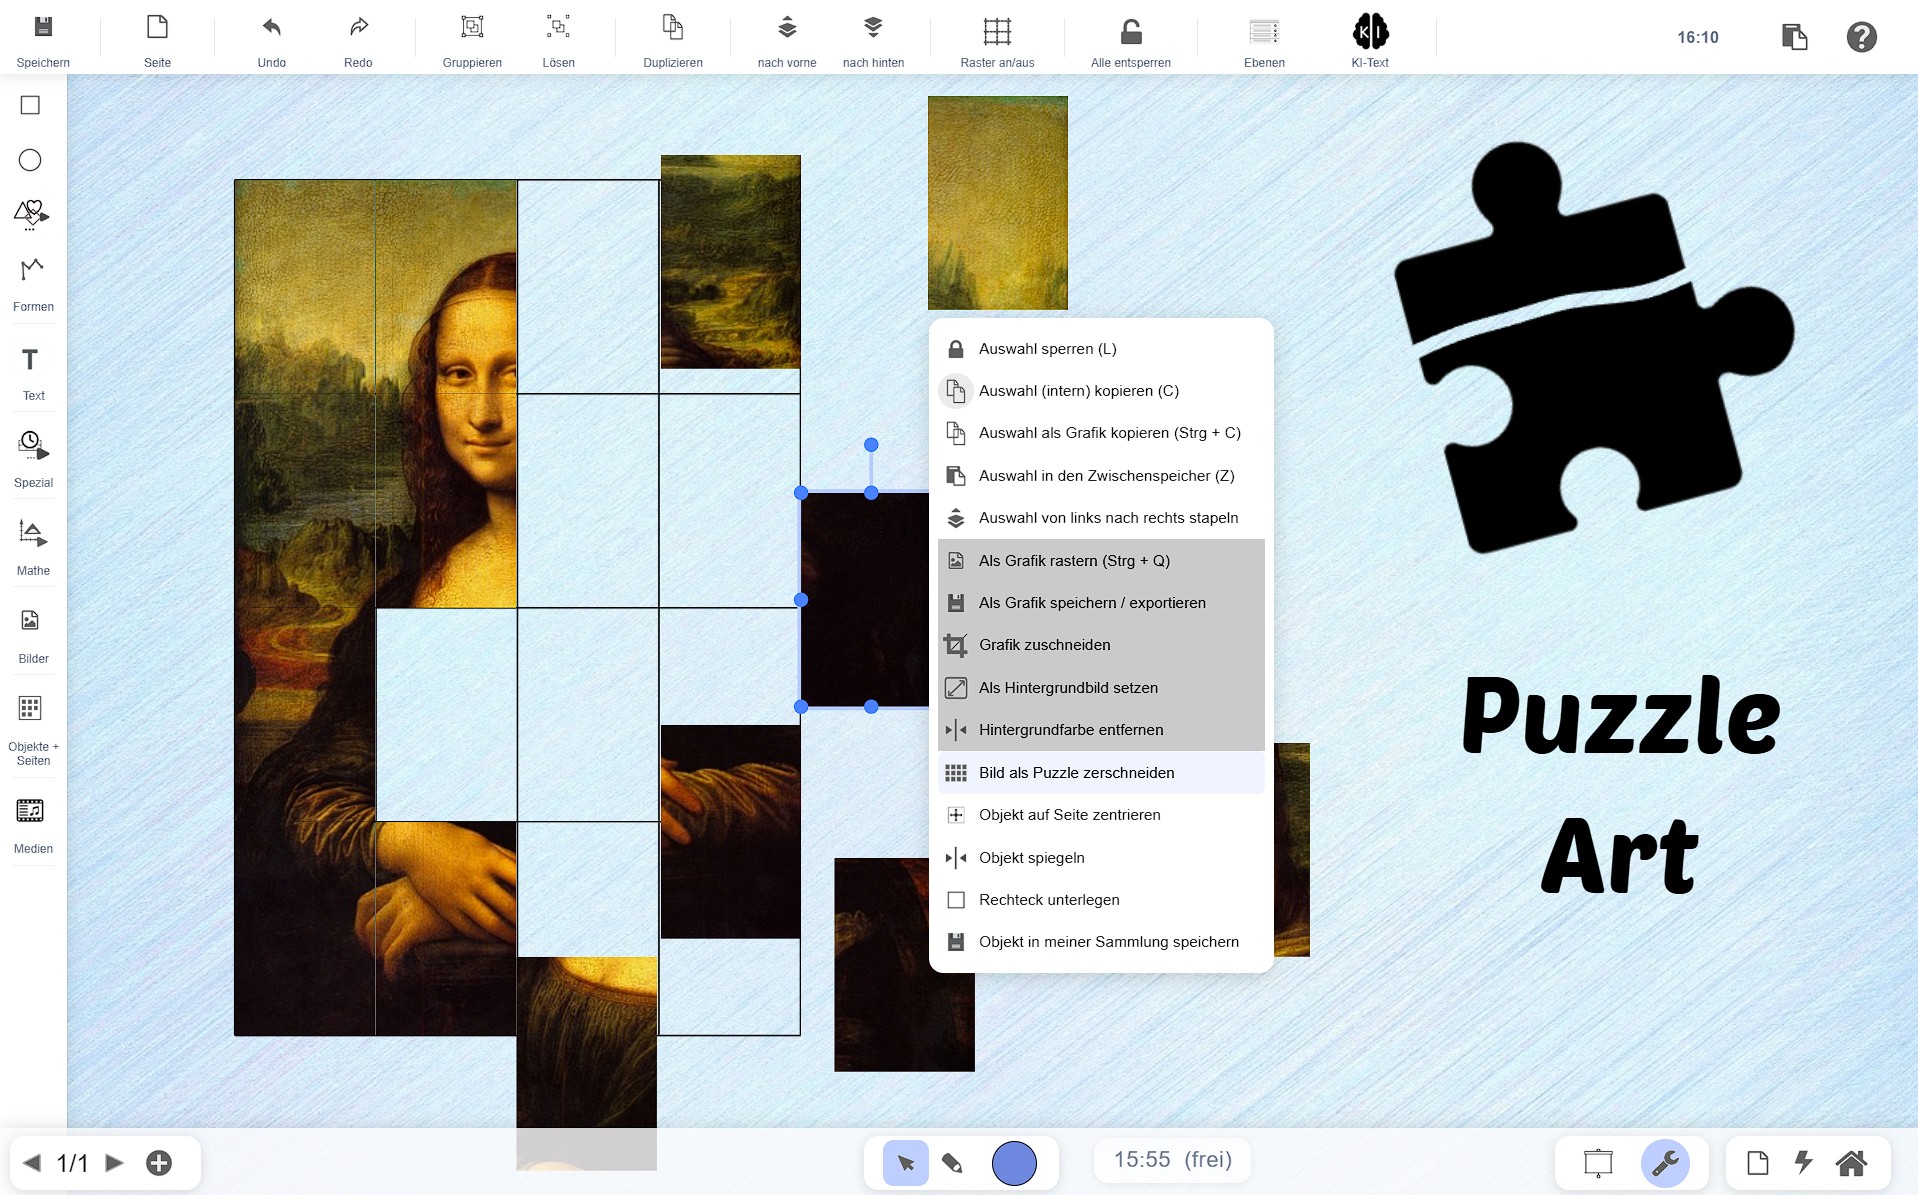1918x1195 pixels.
Task: Open the help question mark icon
Action: tap(1861, 37)
